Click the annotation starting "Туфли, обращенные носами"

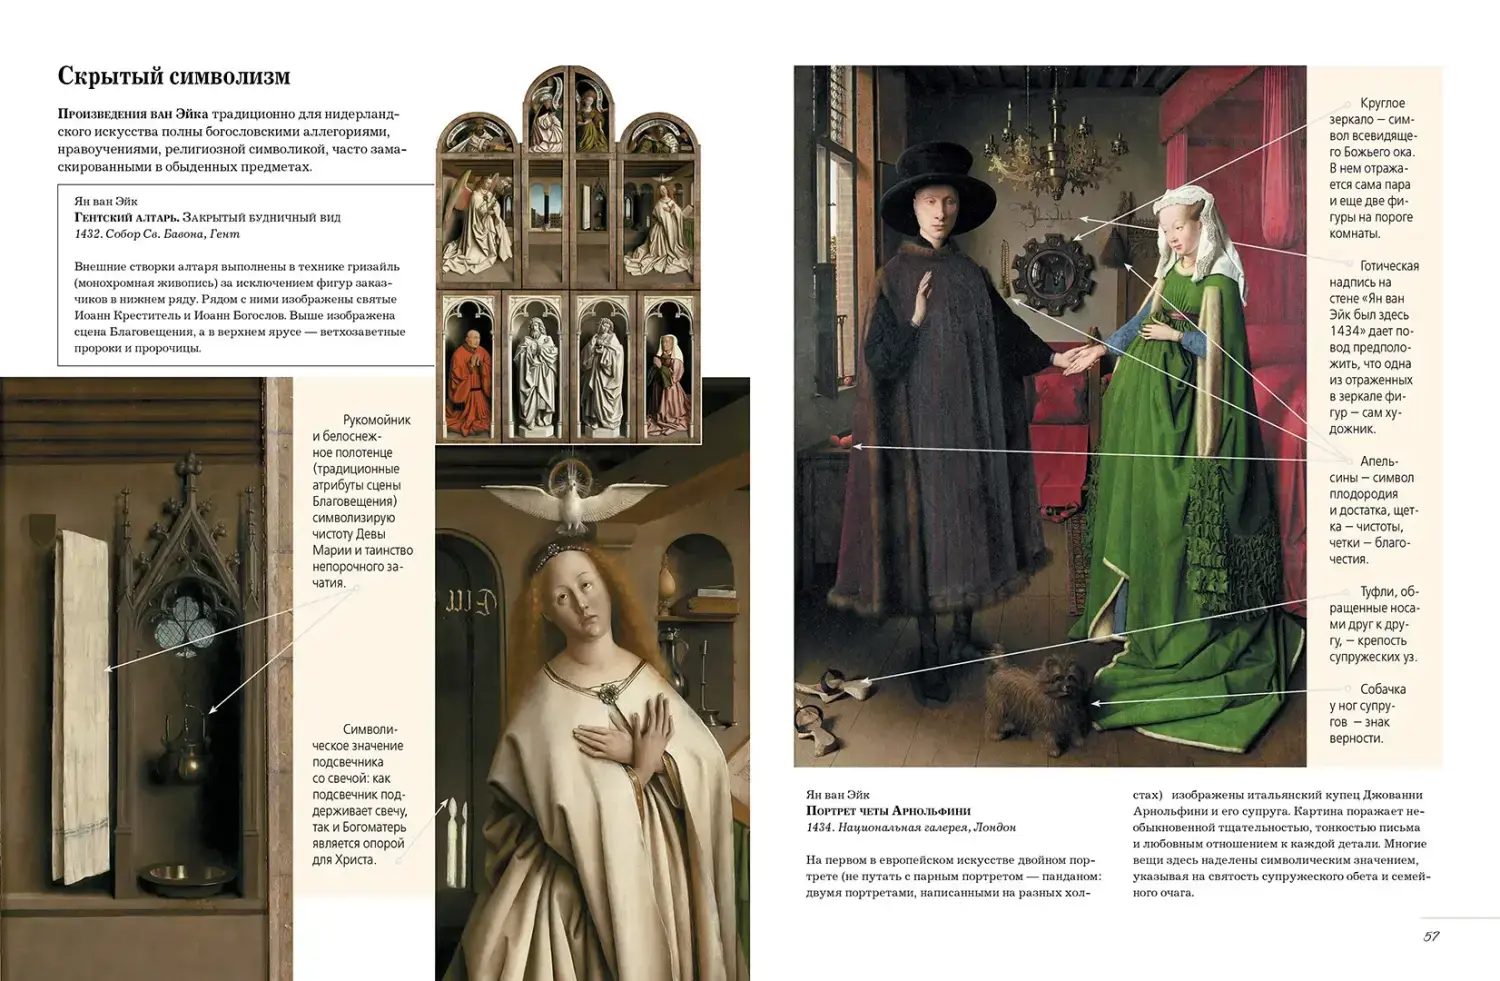1374,624
